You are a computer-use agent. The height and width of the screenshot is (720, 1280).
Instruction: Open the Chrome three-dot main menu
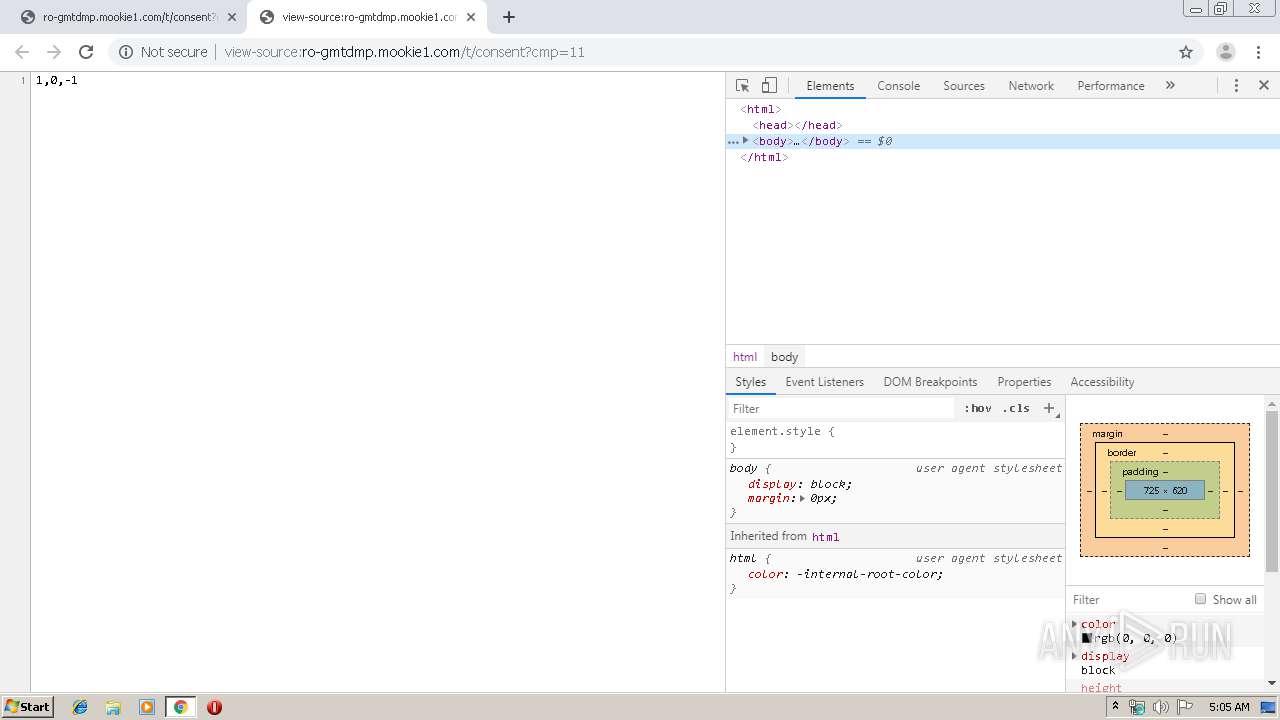tap(1259, 52)
